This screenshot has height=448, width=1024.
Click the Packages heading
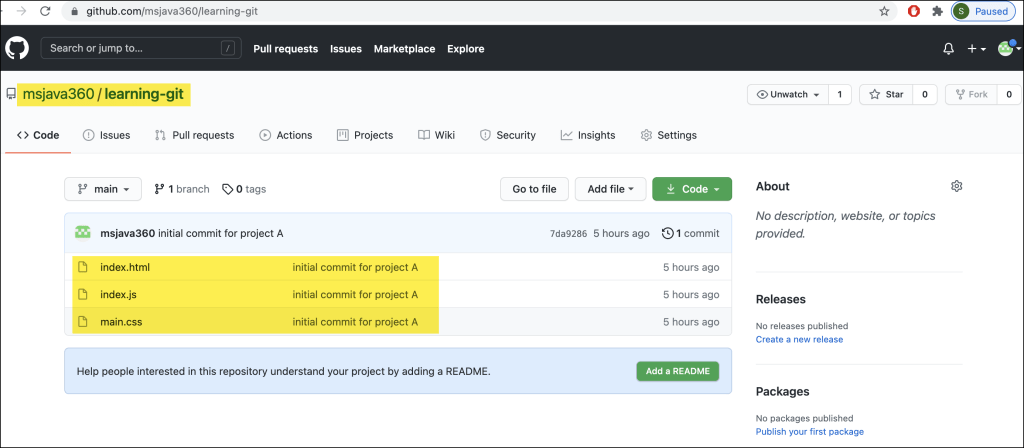pyautogui.click(x=782, y=392)
